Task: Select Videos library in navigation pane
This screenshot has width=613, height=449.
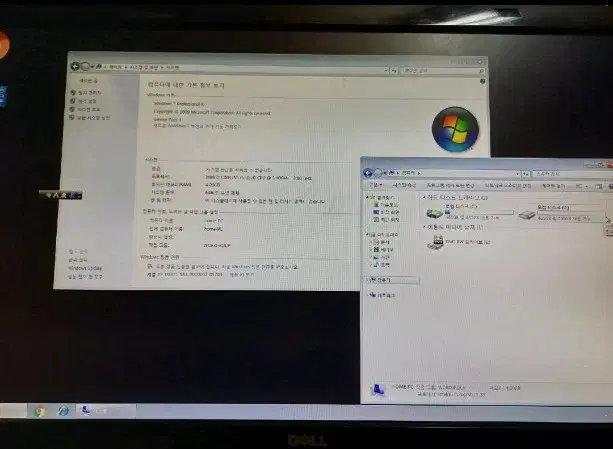Action: 383,250
